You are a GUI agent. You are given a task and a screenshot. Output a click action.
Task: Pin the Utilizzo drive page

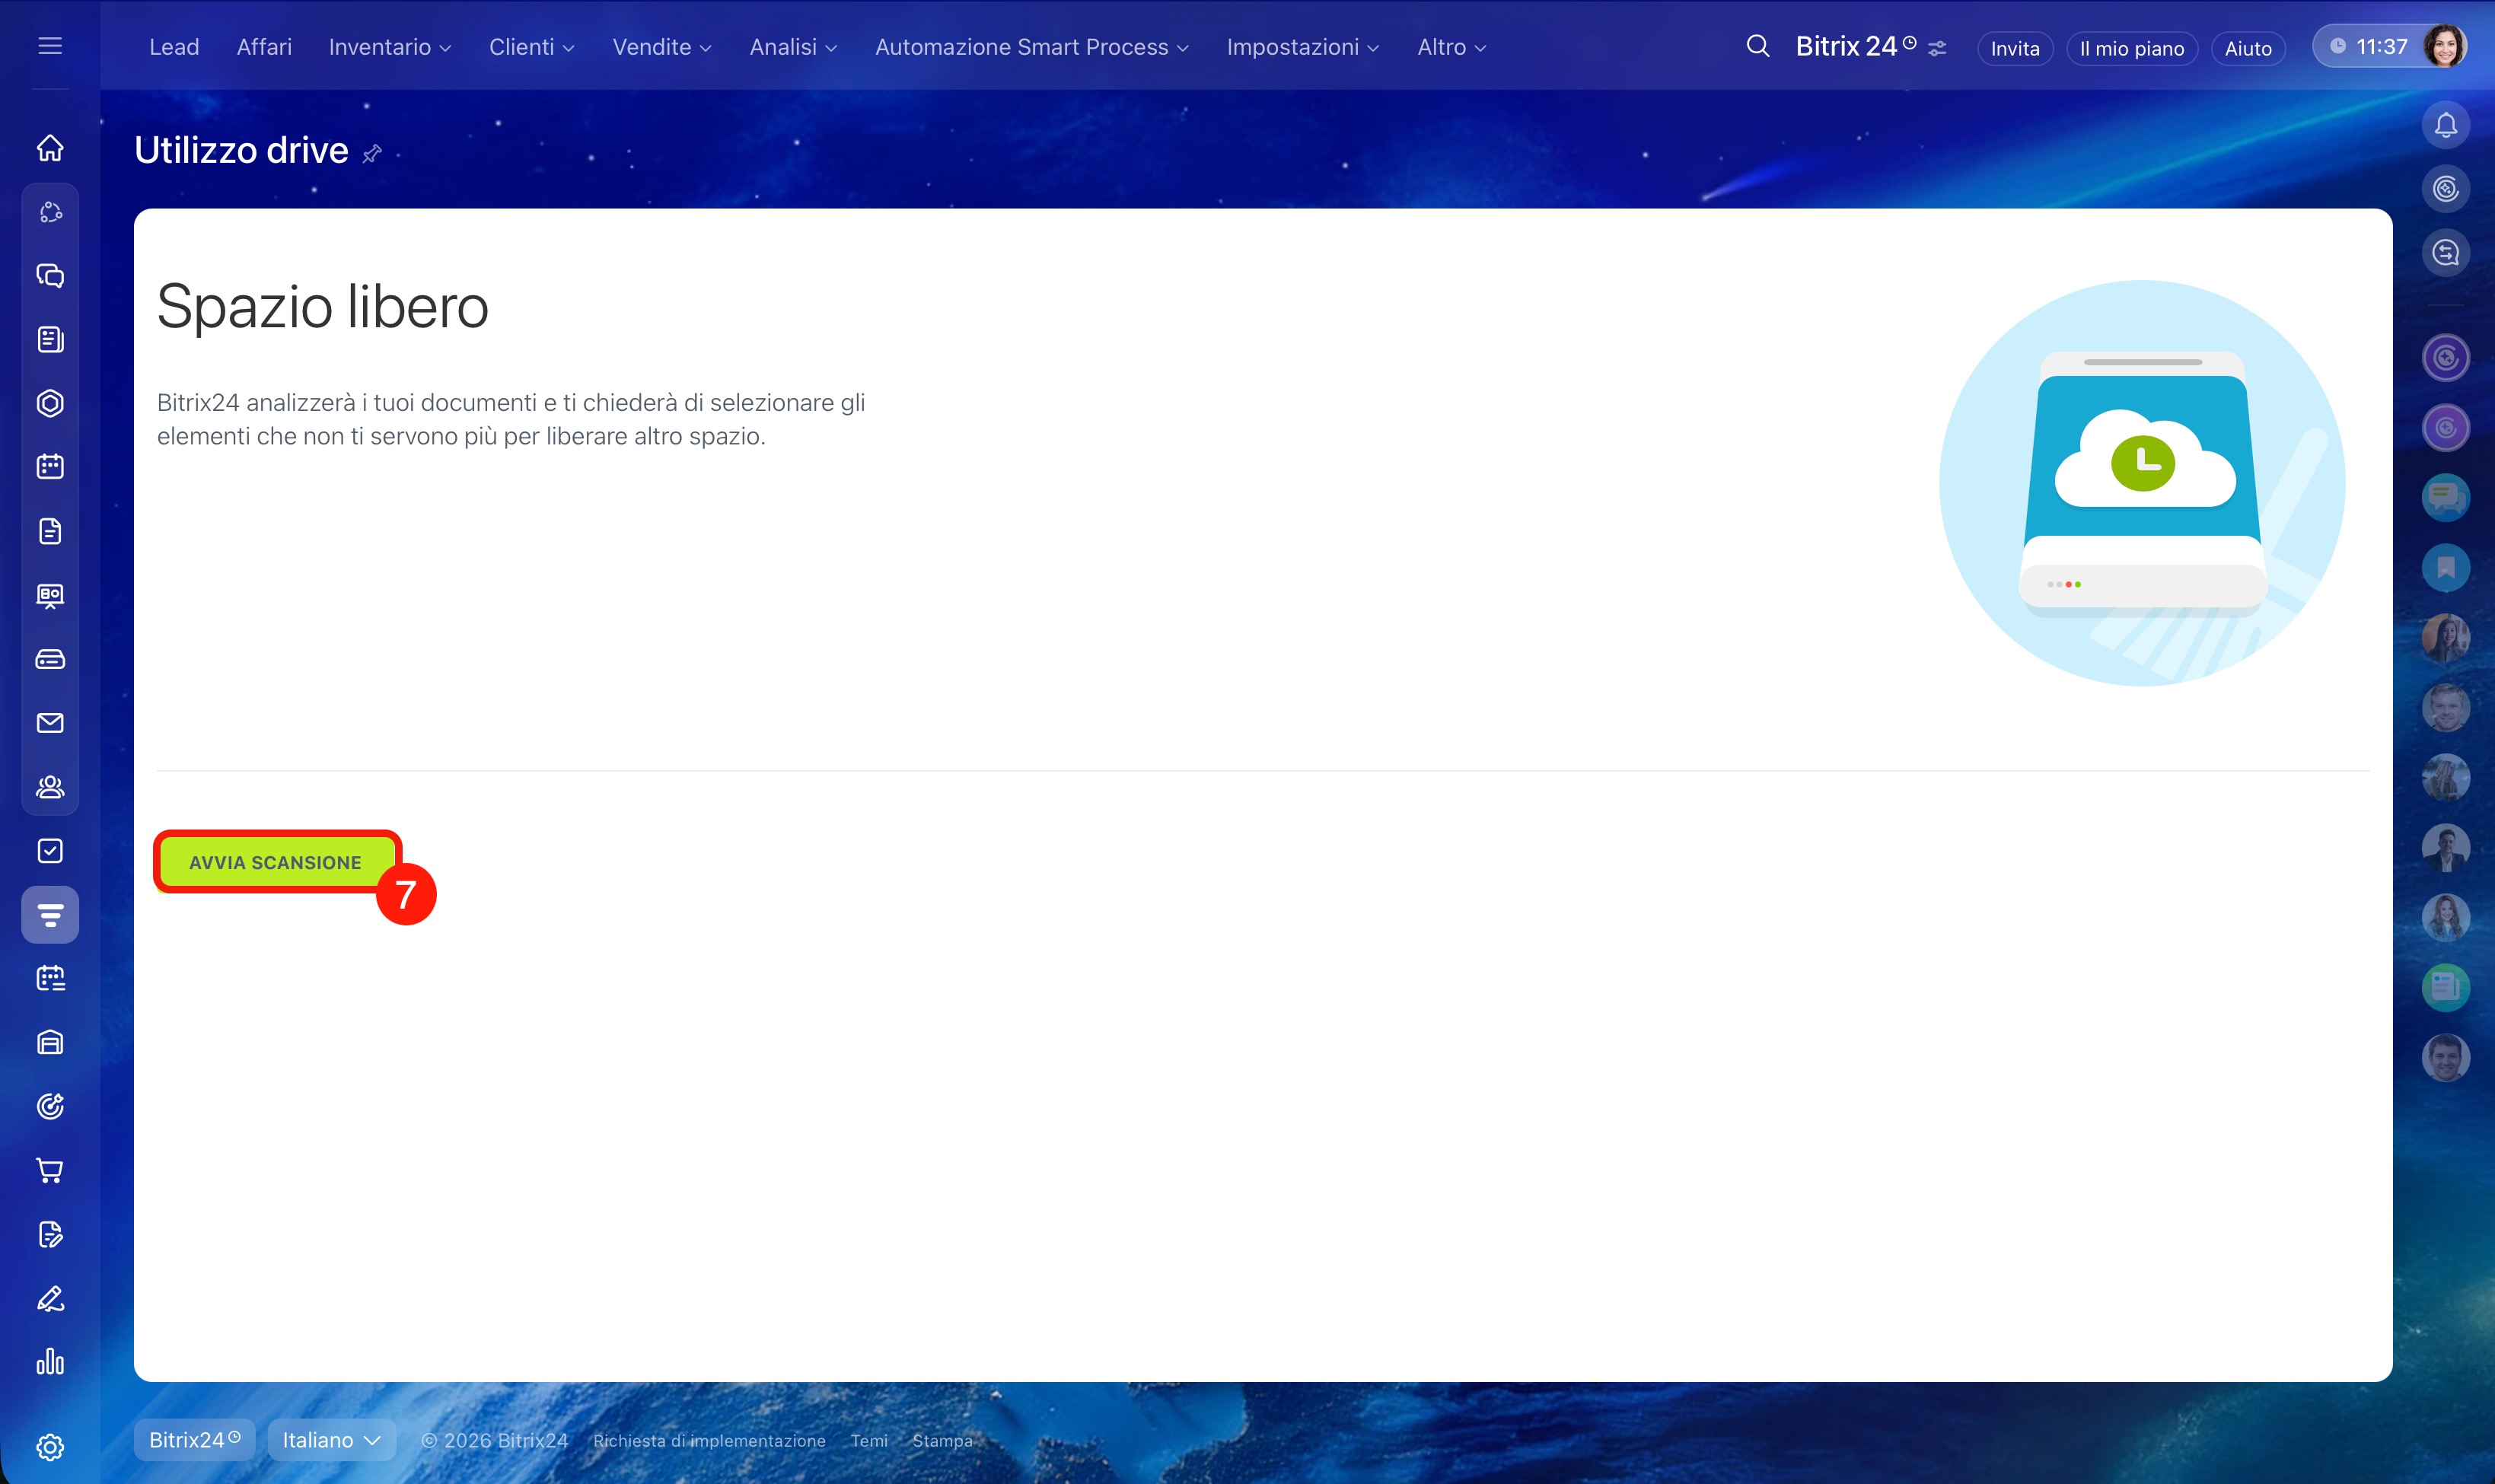pos(372,154)
